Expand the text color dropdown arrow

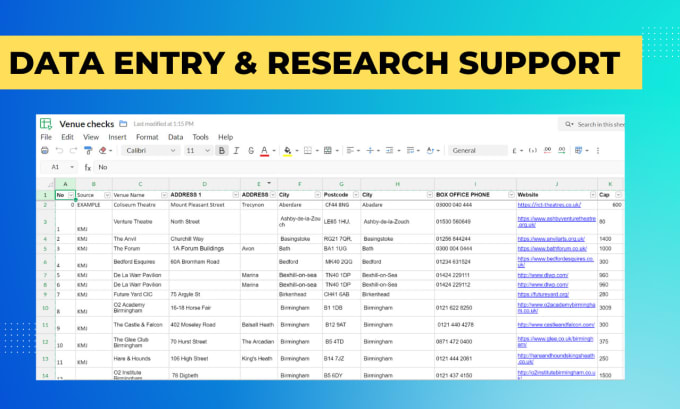pyautogui.click(x=274, y=151)
